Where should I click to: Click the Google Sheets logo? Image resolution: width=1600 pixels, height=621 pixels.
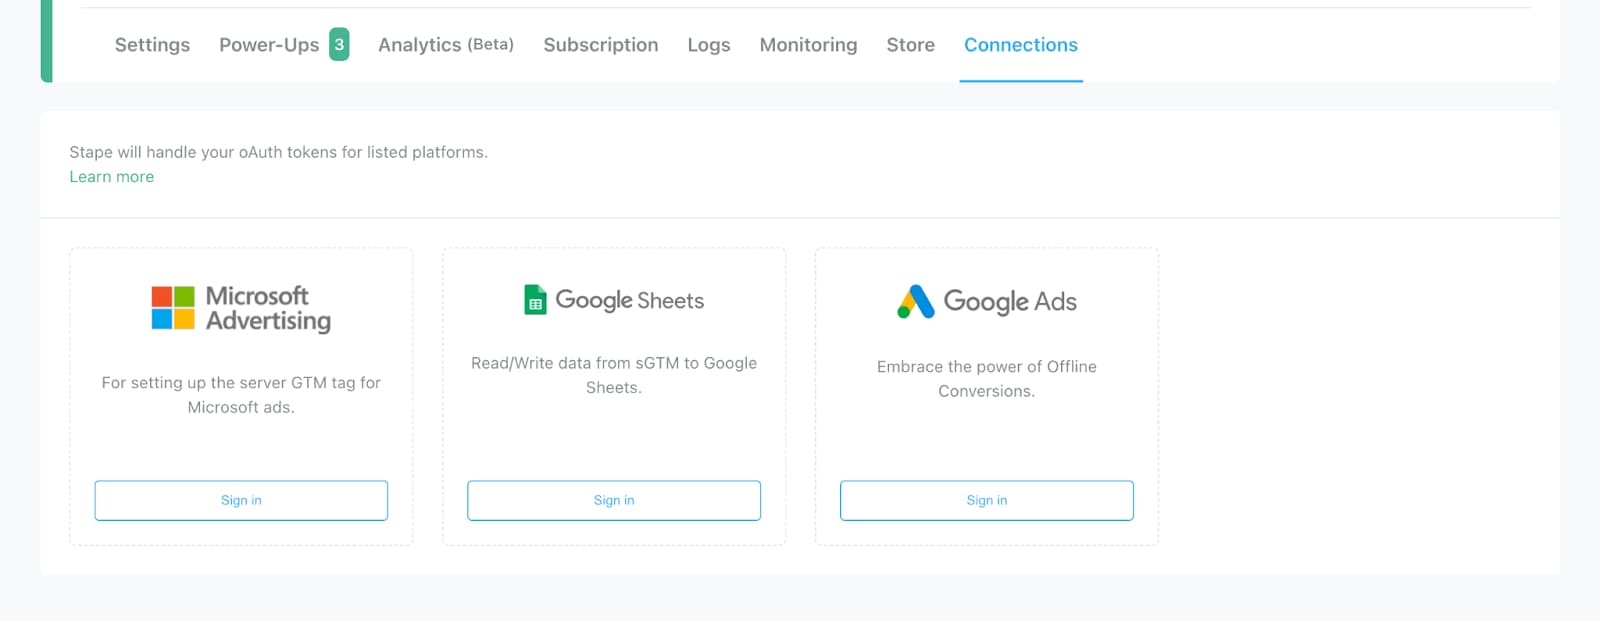(x=614, y=300)
